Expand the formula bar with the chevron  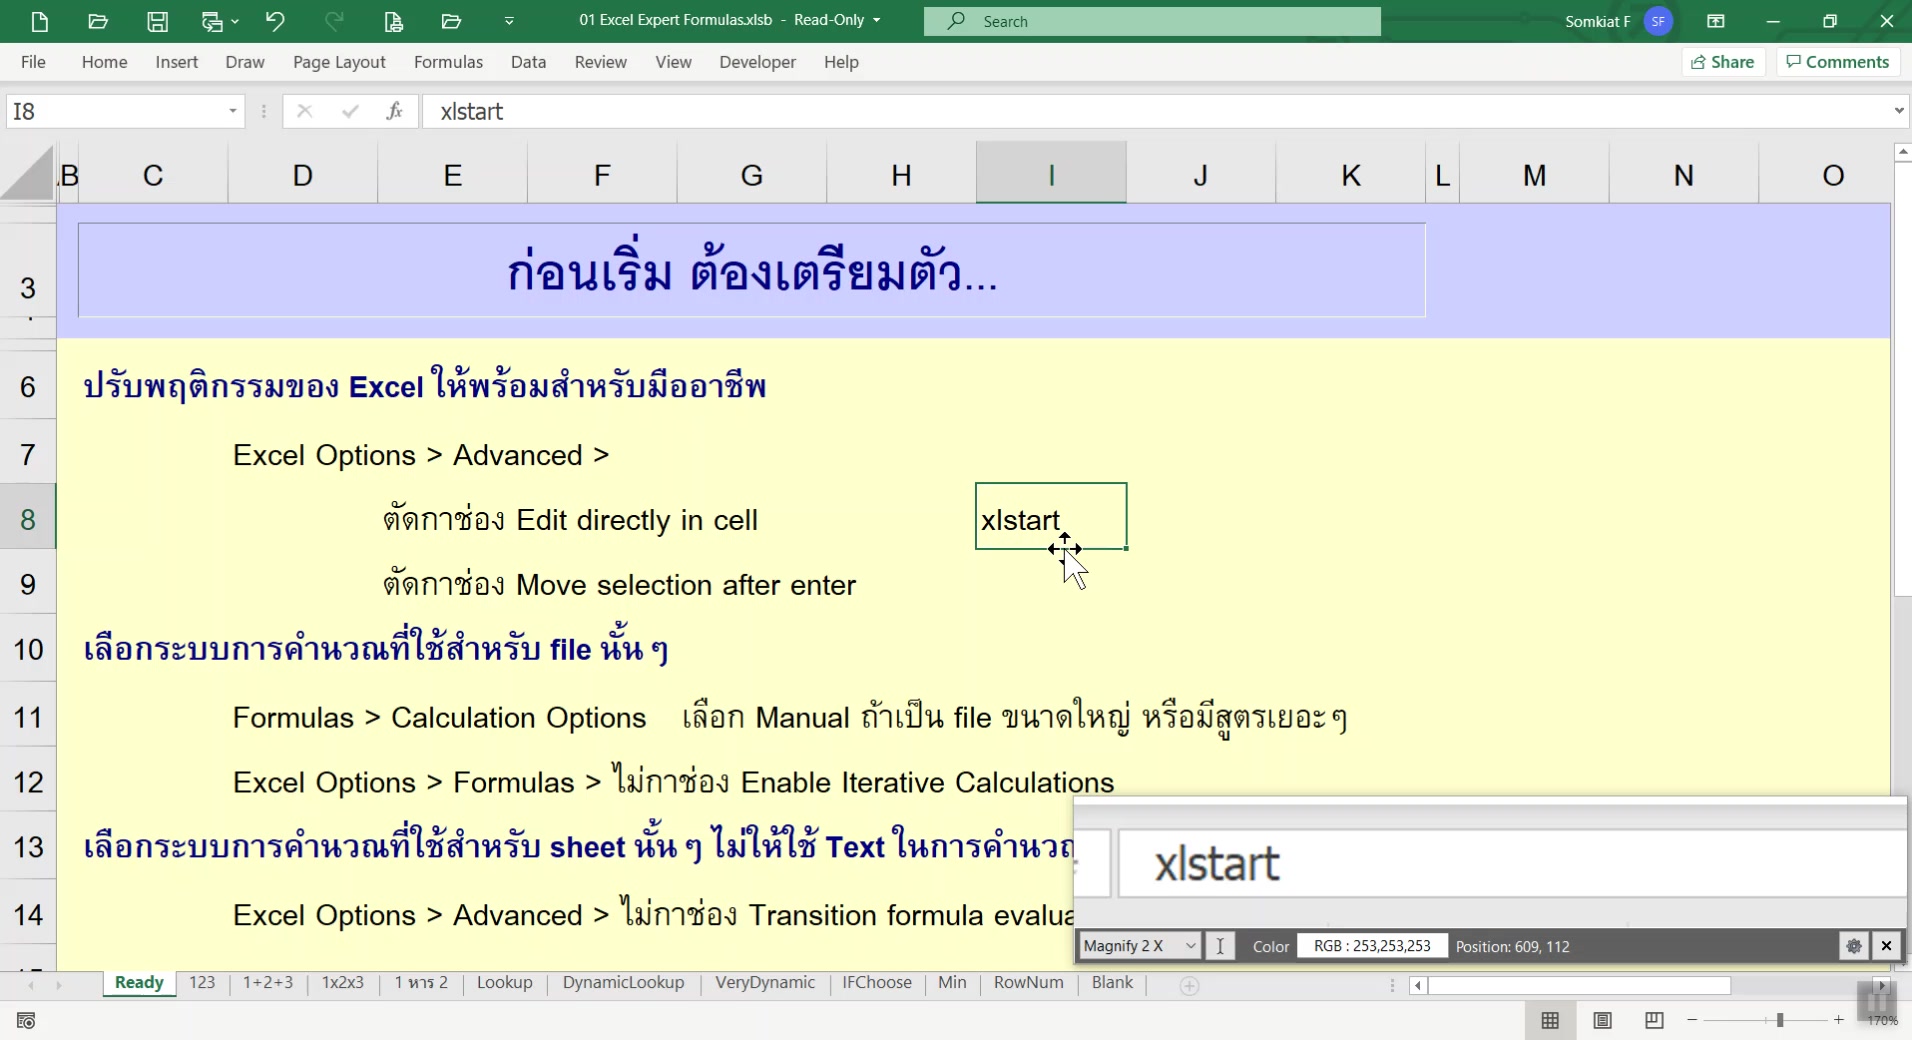pos(1898,111)
